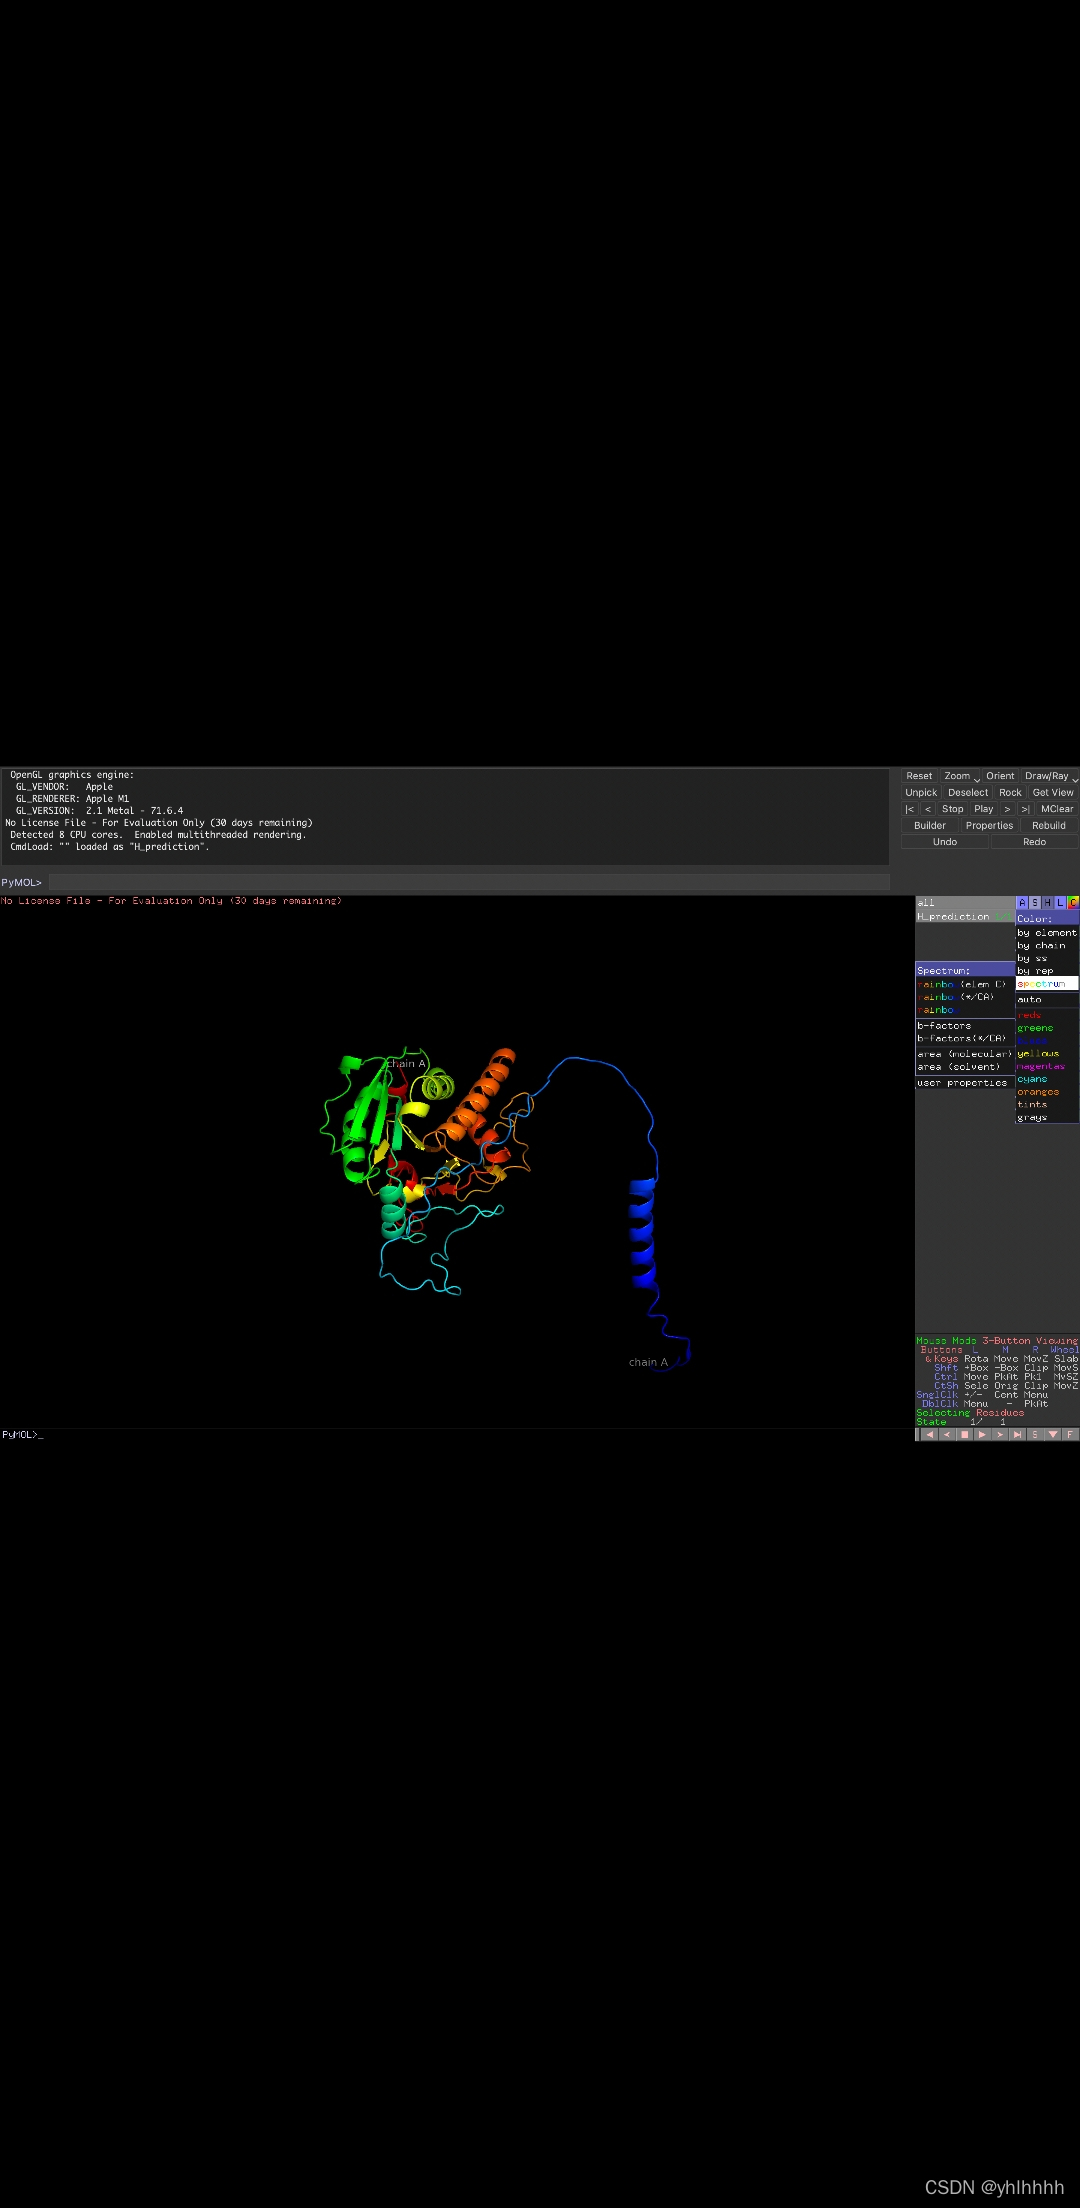Click the triangle play icon in bottom bar

click(x=982, y=1434)
